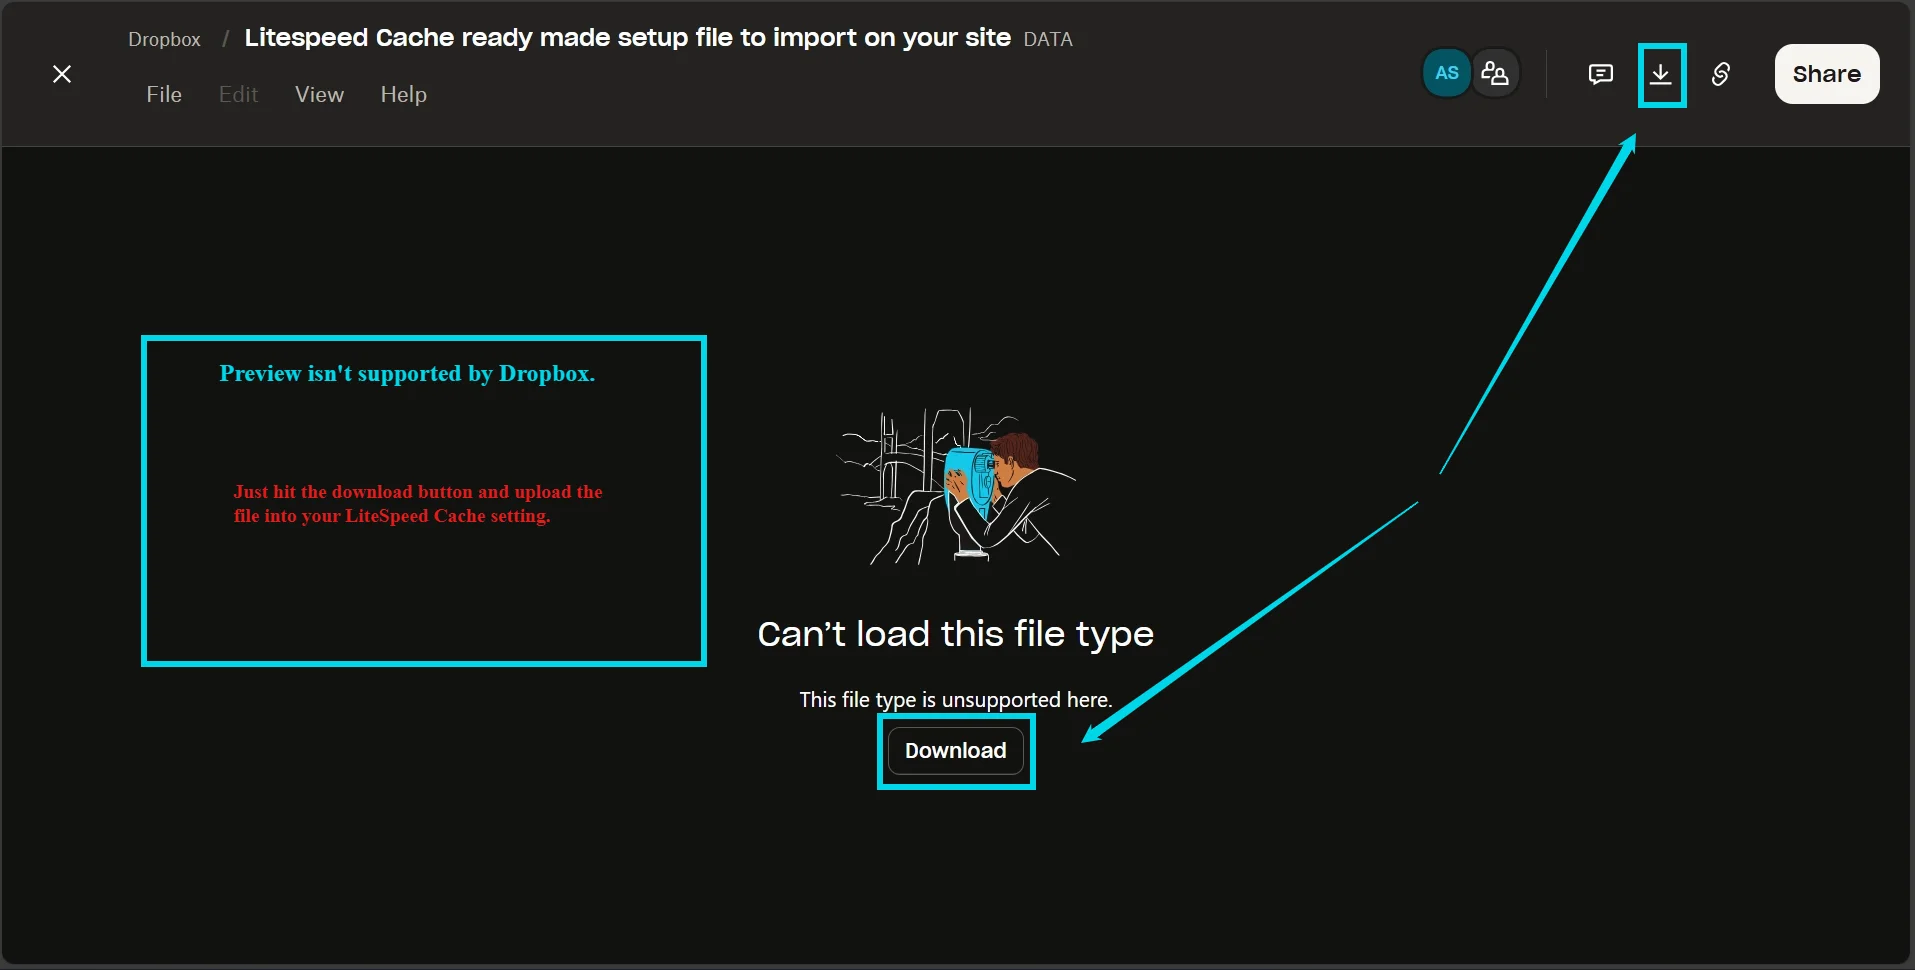Close the file preview with the X
Screen dimensions: 1915x970
tap(62, 74)
